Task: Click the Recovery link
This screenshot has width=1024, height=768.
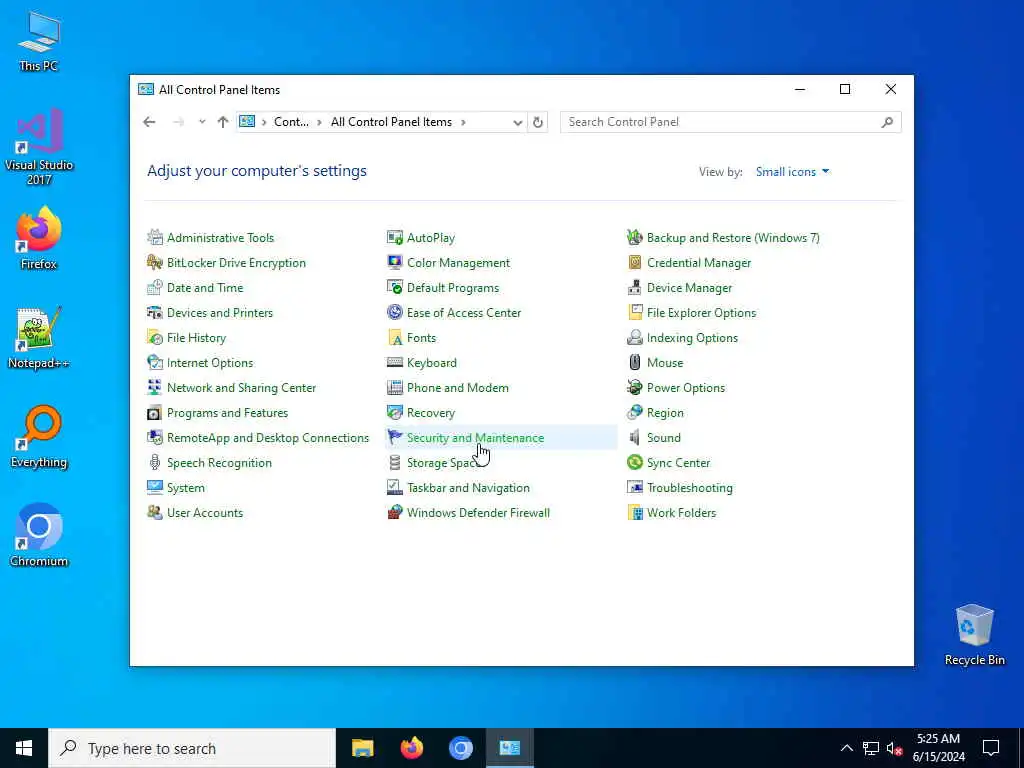Action: [x=430, y=413]
